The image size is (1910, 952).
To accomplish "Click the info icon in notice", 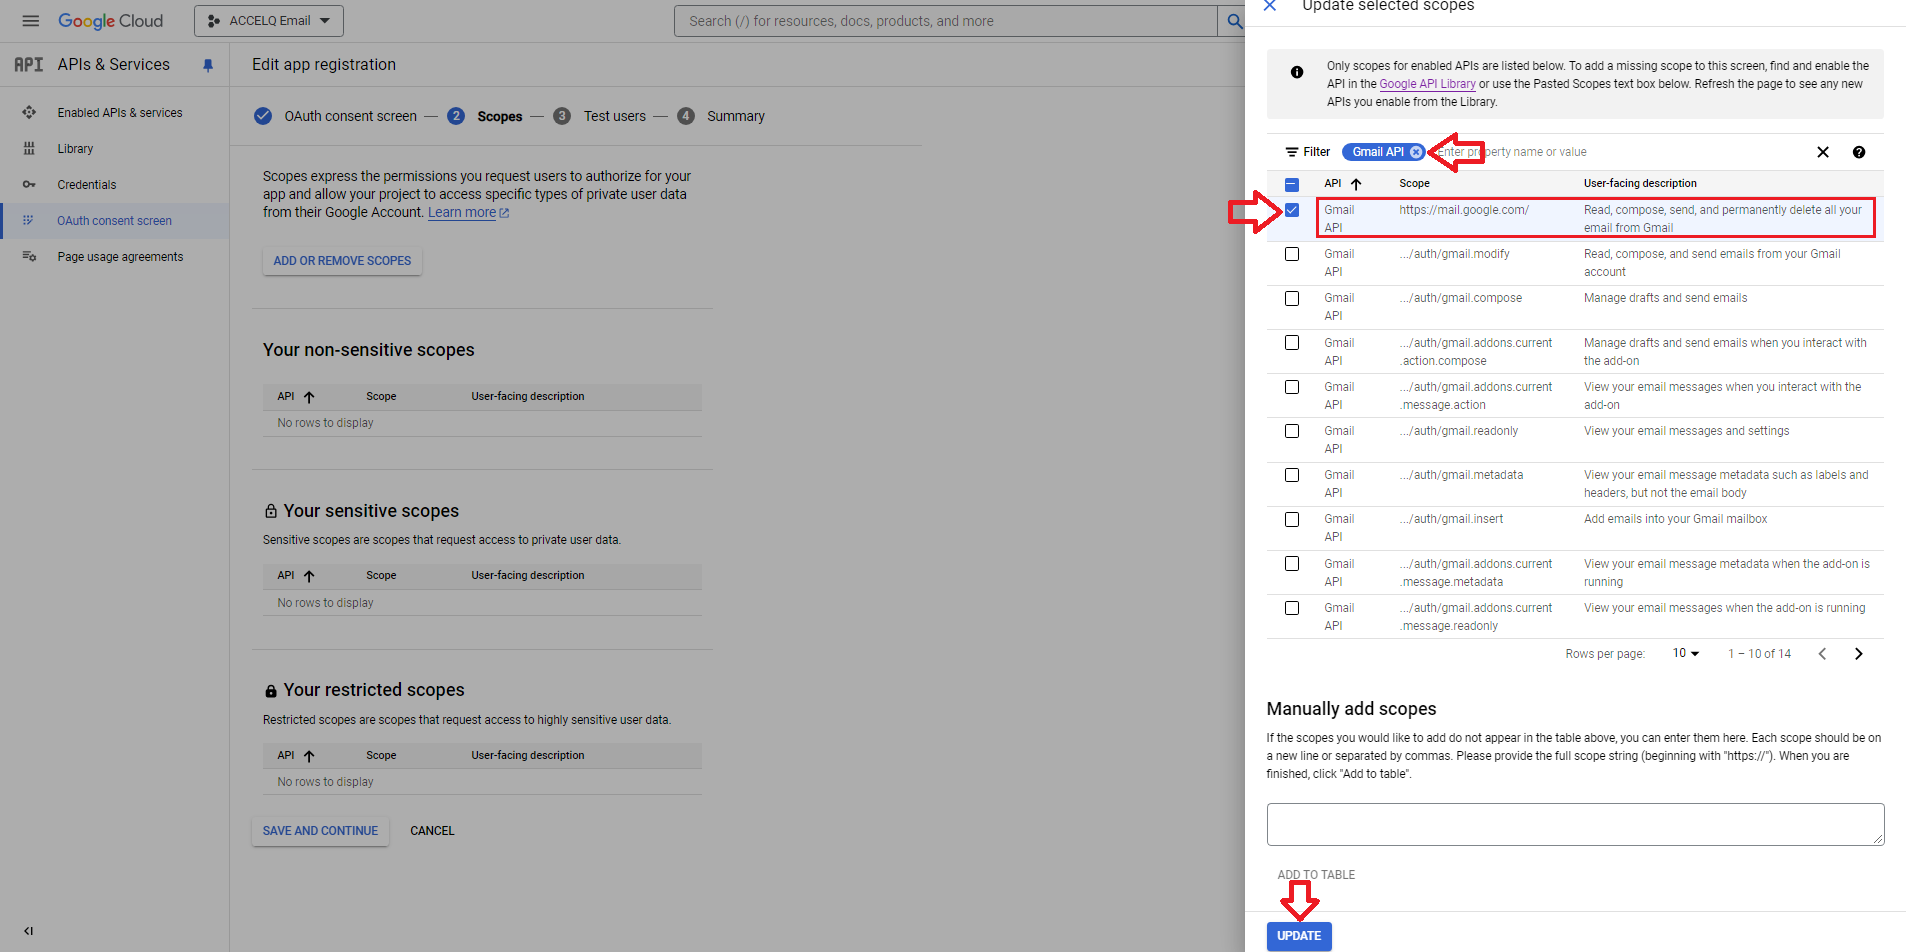I will coord(1297,72).
